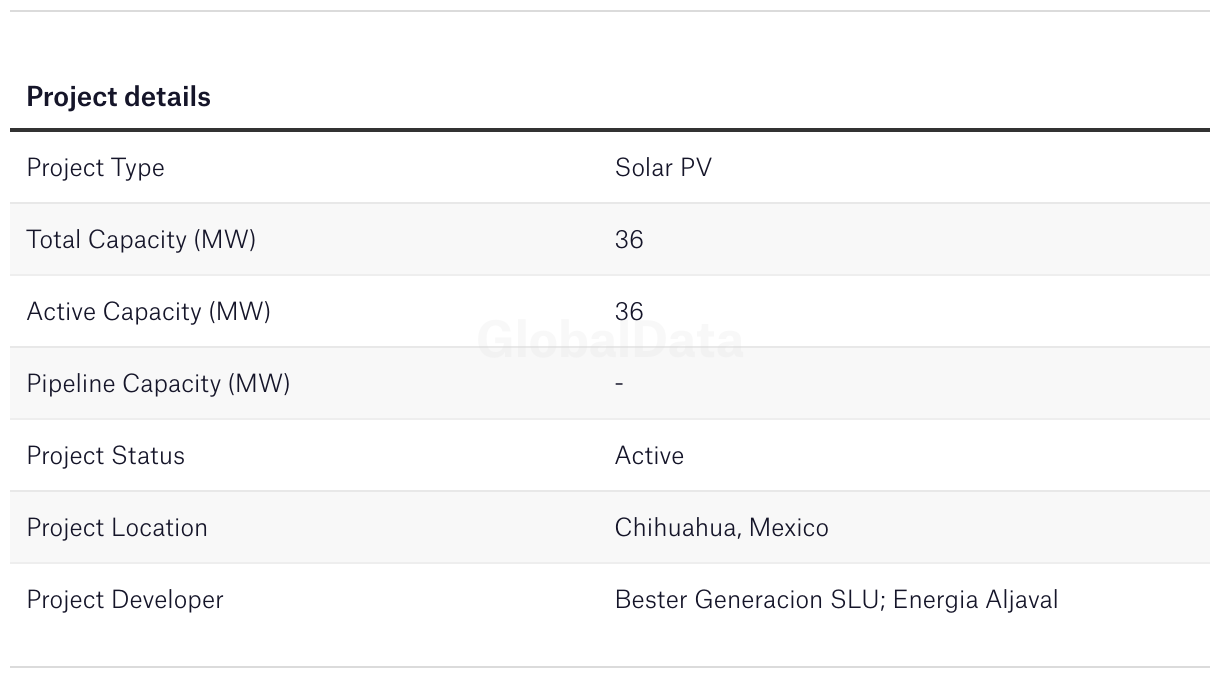Click the Active status value

point(649,456)
